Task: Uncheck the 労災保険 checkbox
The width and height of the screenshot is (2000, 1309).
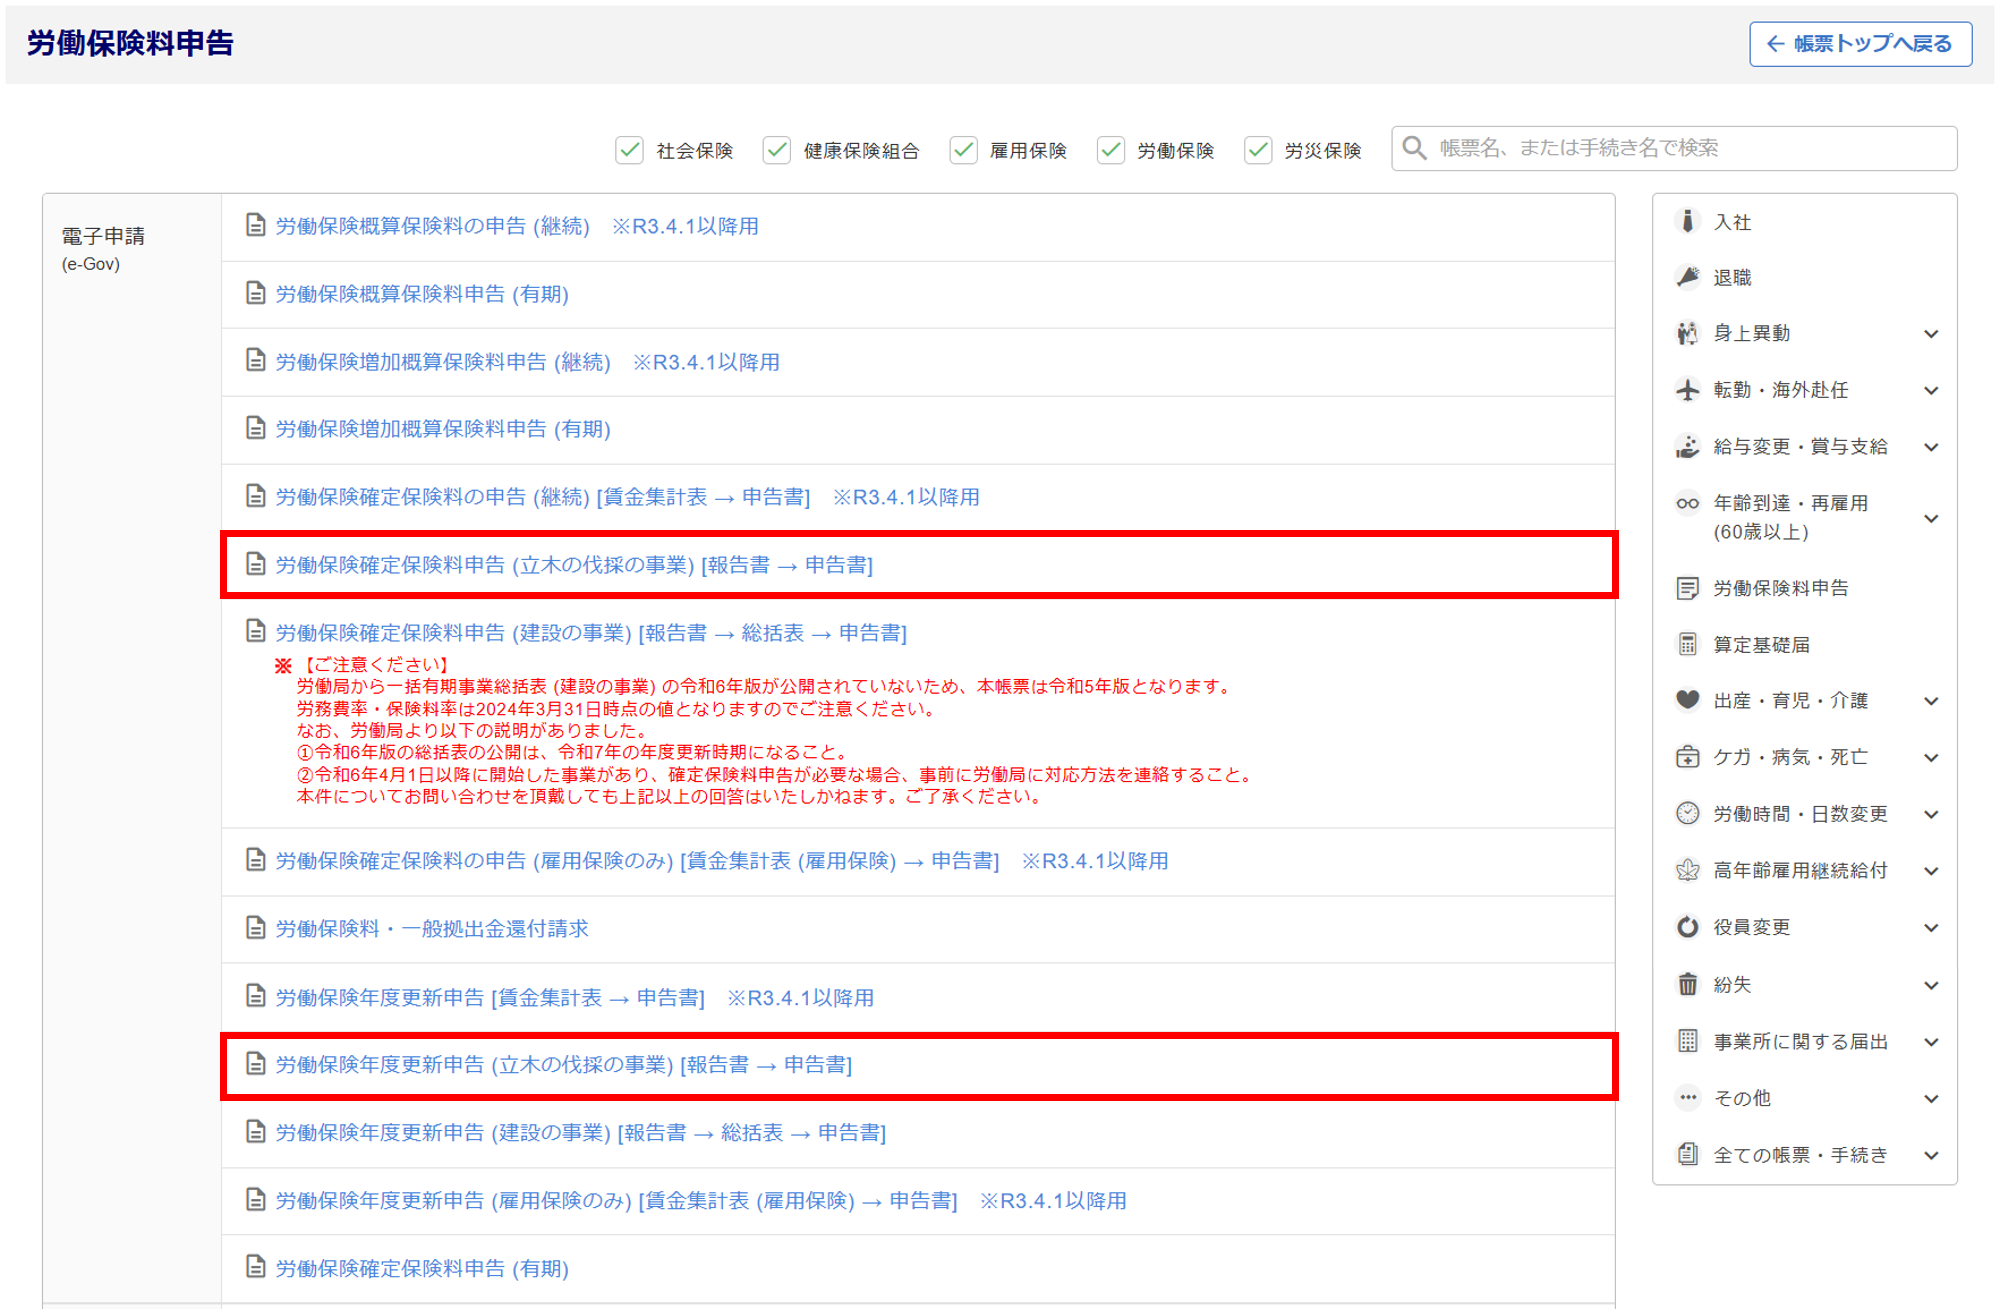Action: 1258,150
